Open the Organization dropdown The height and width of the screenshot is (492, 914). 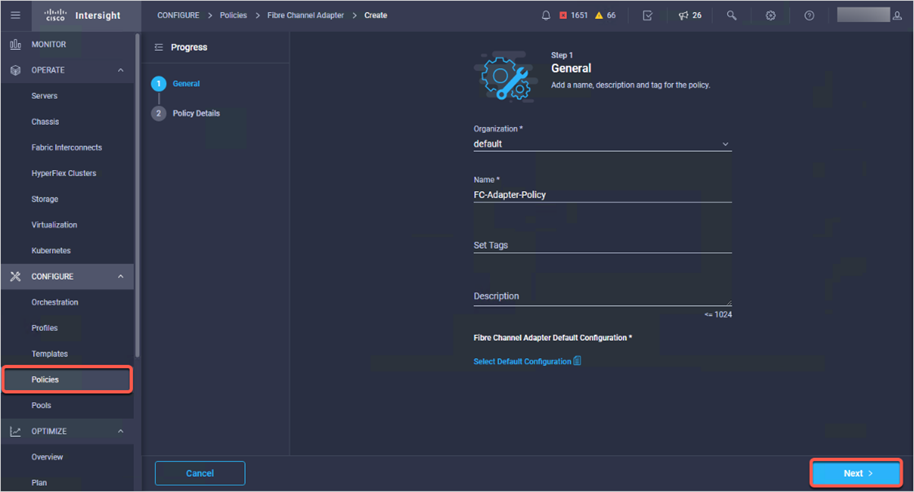click(602, 144)
